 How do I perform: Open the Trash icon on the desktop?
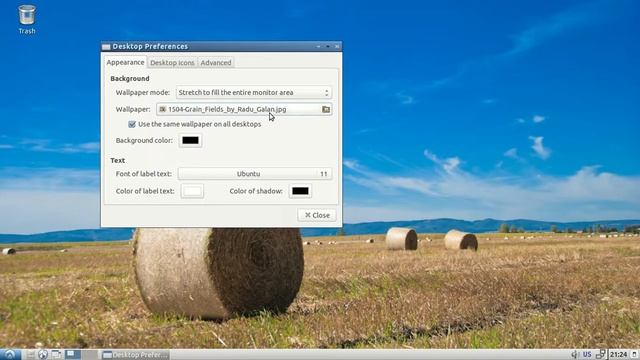click(x=27, y=19)
